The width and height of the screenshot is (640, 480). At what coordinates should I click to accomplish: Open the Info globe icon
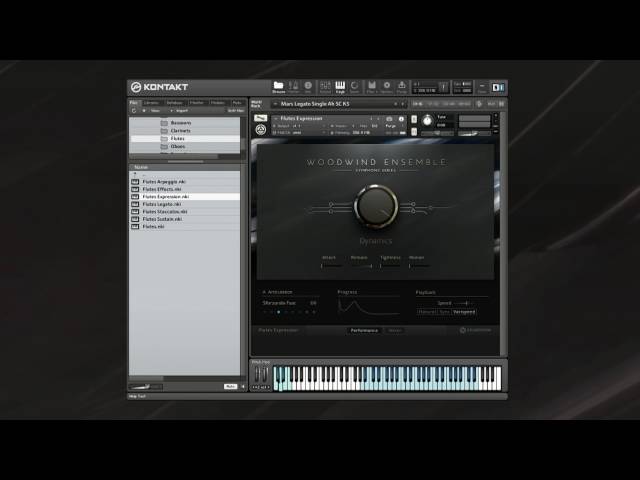pos(308,85)
